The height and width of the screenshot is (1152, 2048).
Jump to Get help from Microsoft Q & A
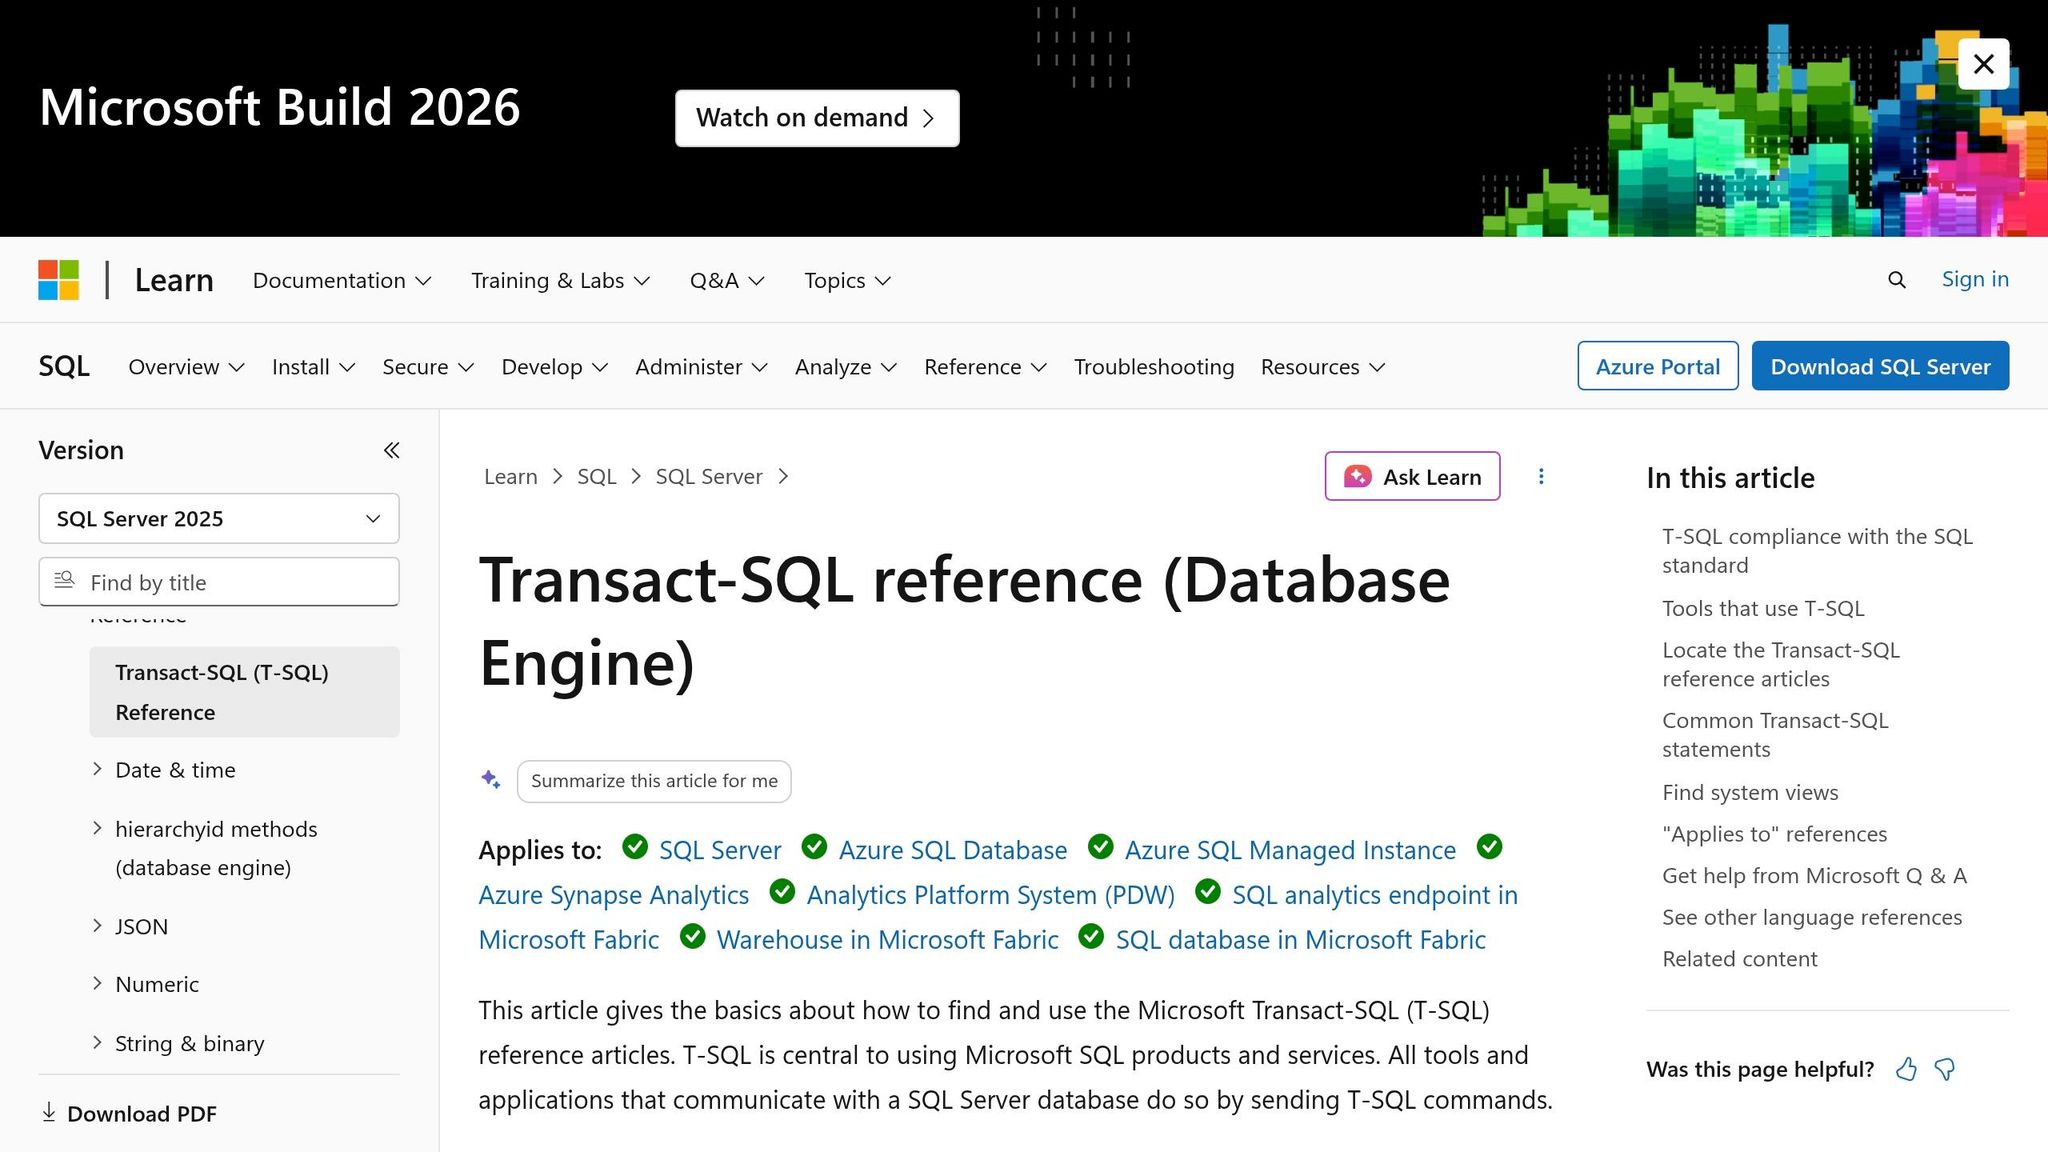(x=1814, y=876)
